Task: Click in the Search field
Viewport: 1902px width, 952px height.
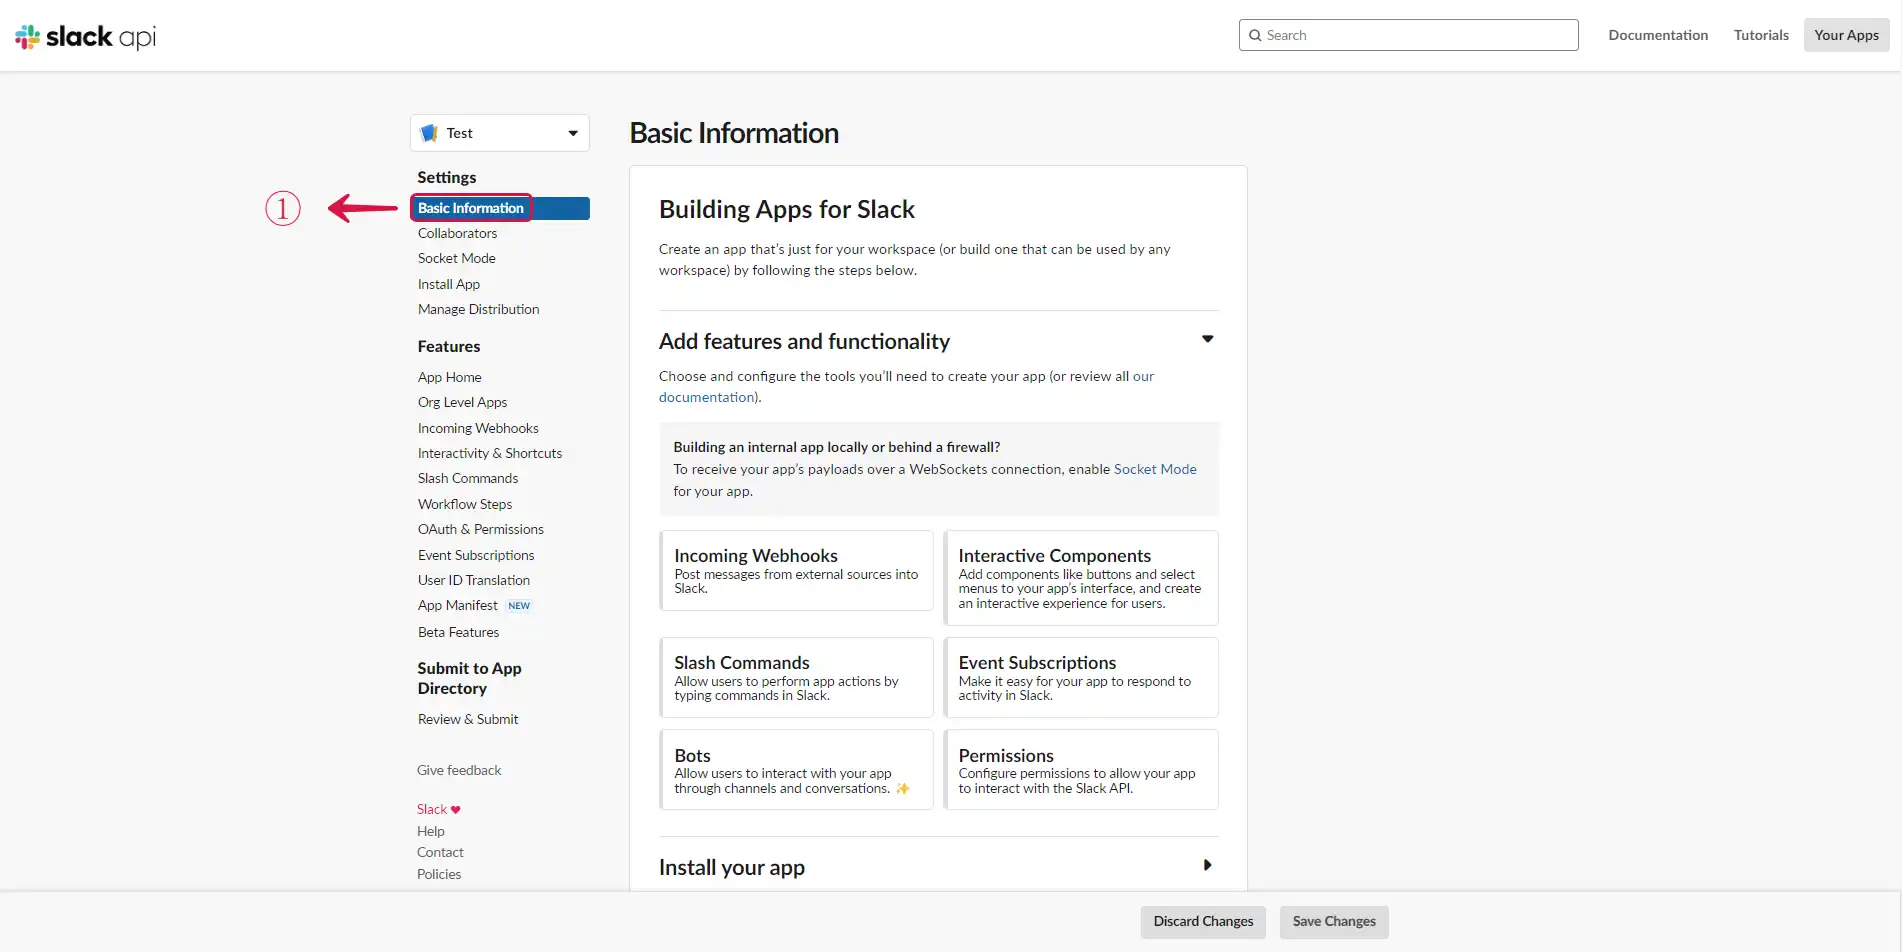Action: point(1409,35)
